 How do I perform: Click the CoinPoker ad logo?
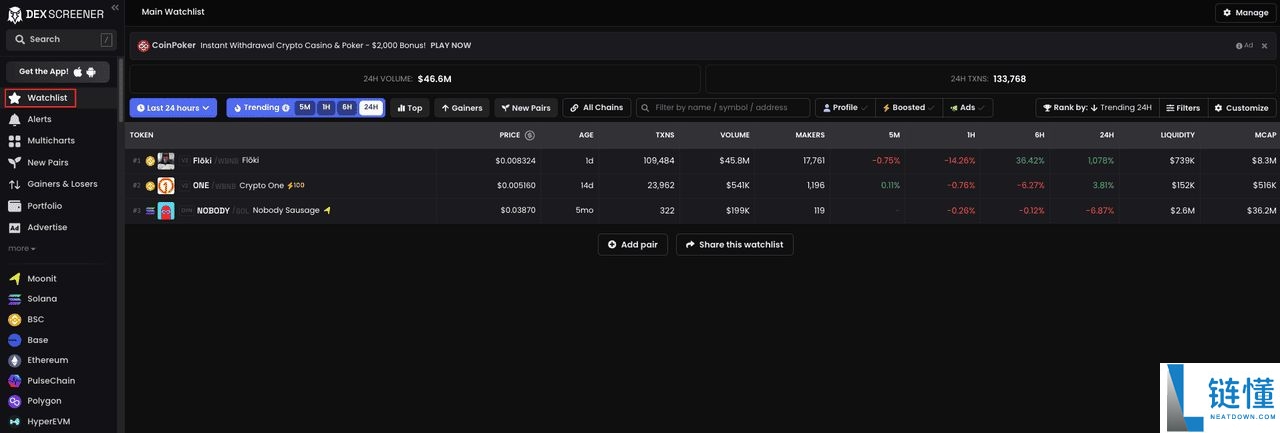click(143, 46)
